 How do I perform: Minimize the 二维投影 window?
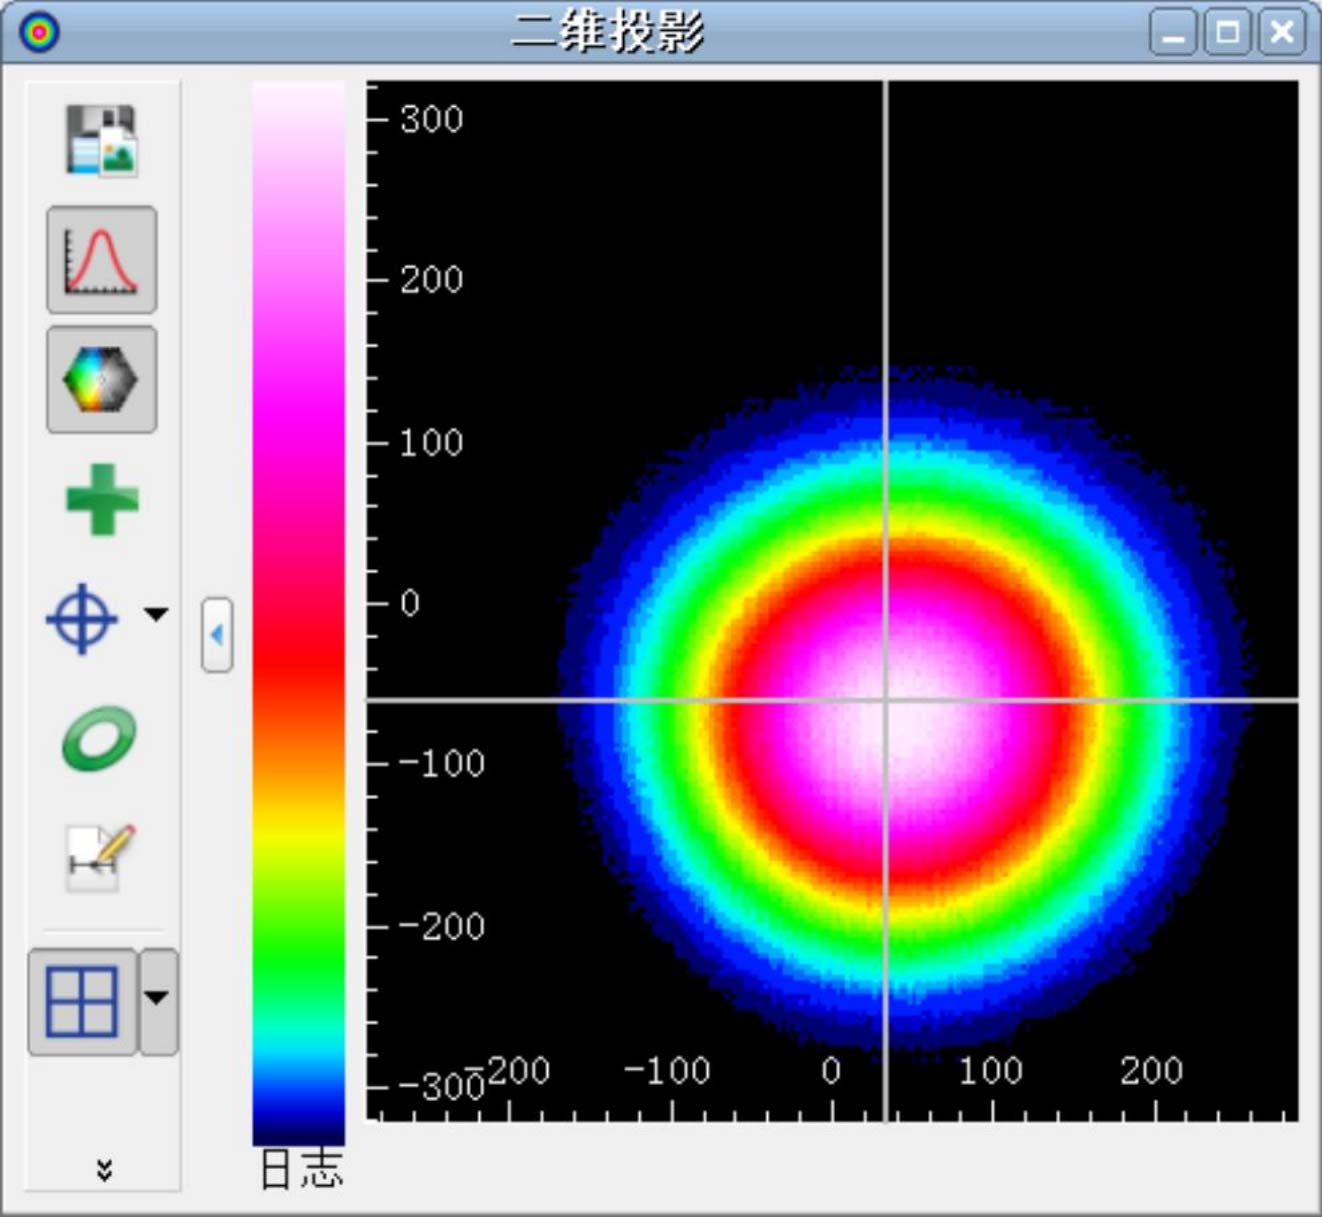(x=1173, y=33)
